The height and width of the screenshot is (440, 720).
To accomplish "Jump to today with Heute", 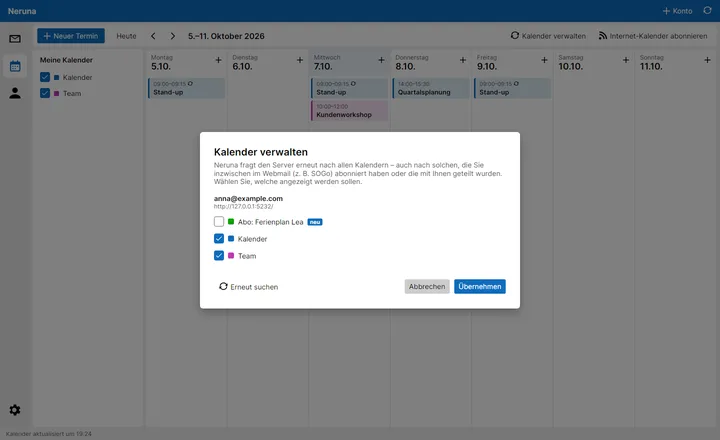I will pos(126,36).
